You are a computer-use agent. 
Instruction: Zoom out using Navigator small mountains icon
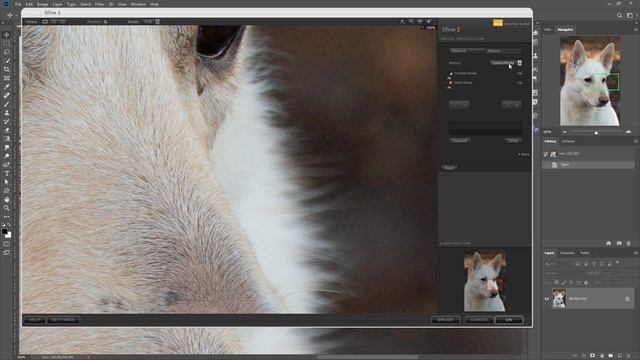(564, 132)
